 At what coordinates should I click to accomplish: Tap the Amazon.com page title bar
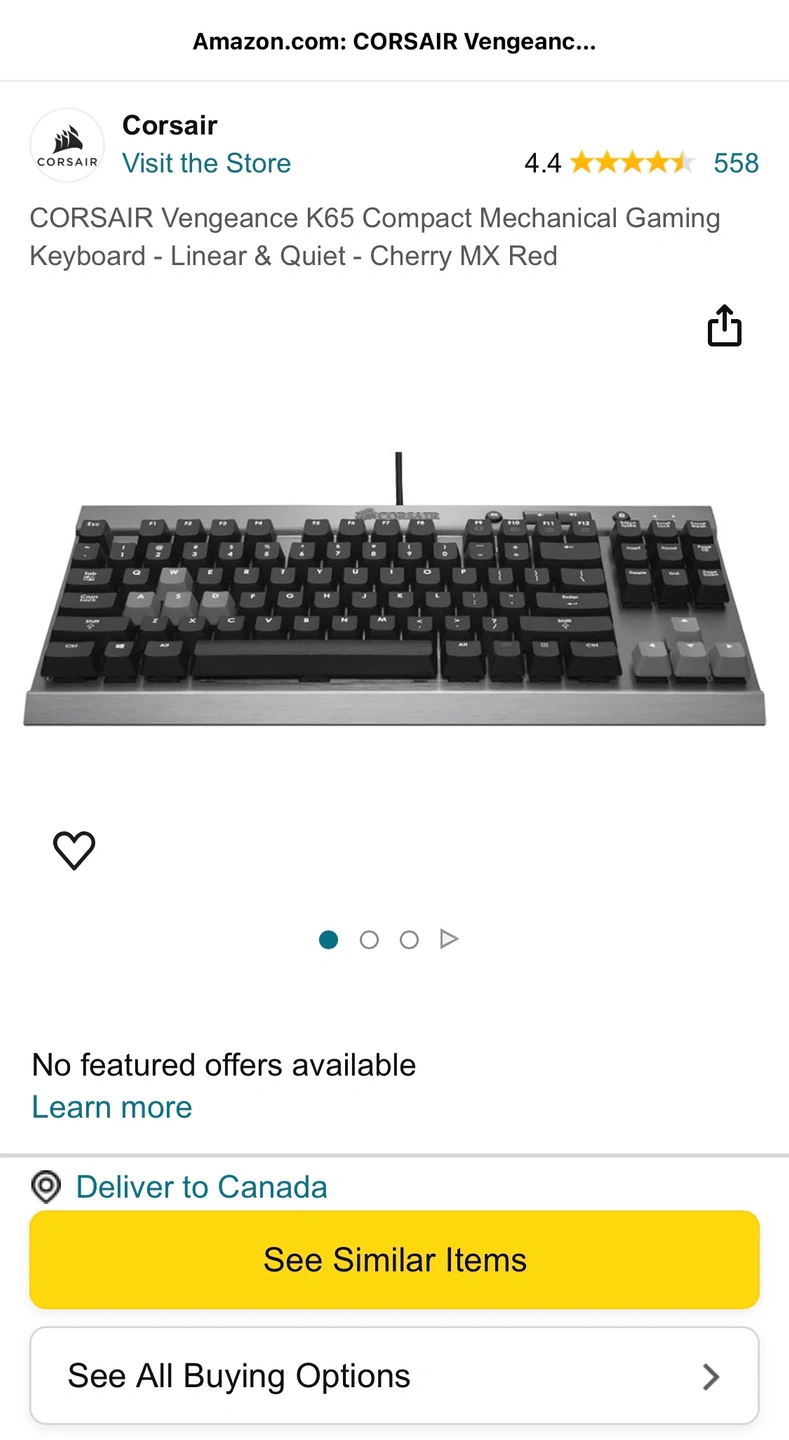[394, 42]
